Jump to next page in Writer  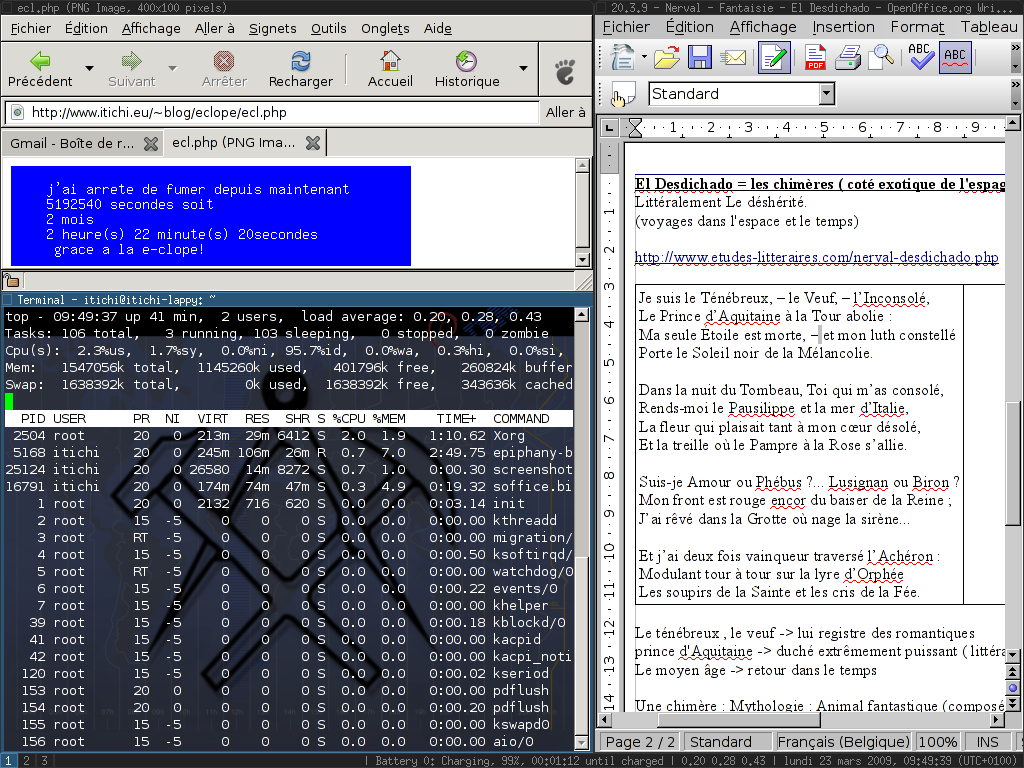[x=1012, y=703]
